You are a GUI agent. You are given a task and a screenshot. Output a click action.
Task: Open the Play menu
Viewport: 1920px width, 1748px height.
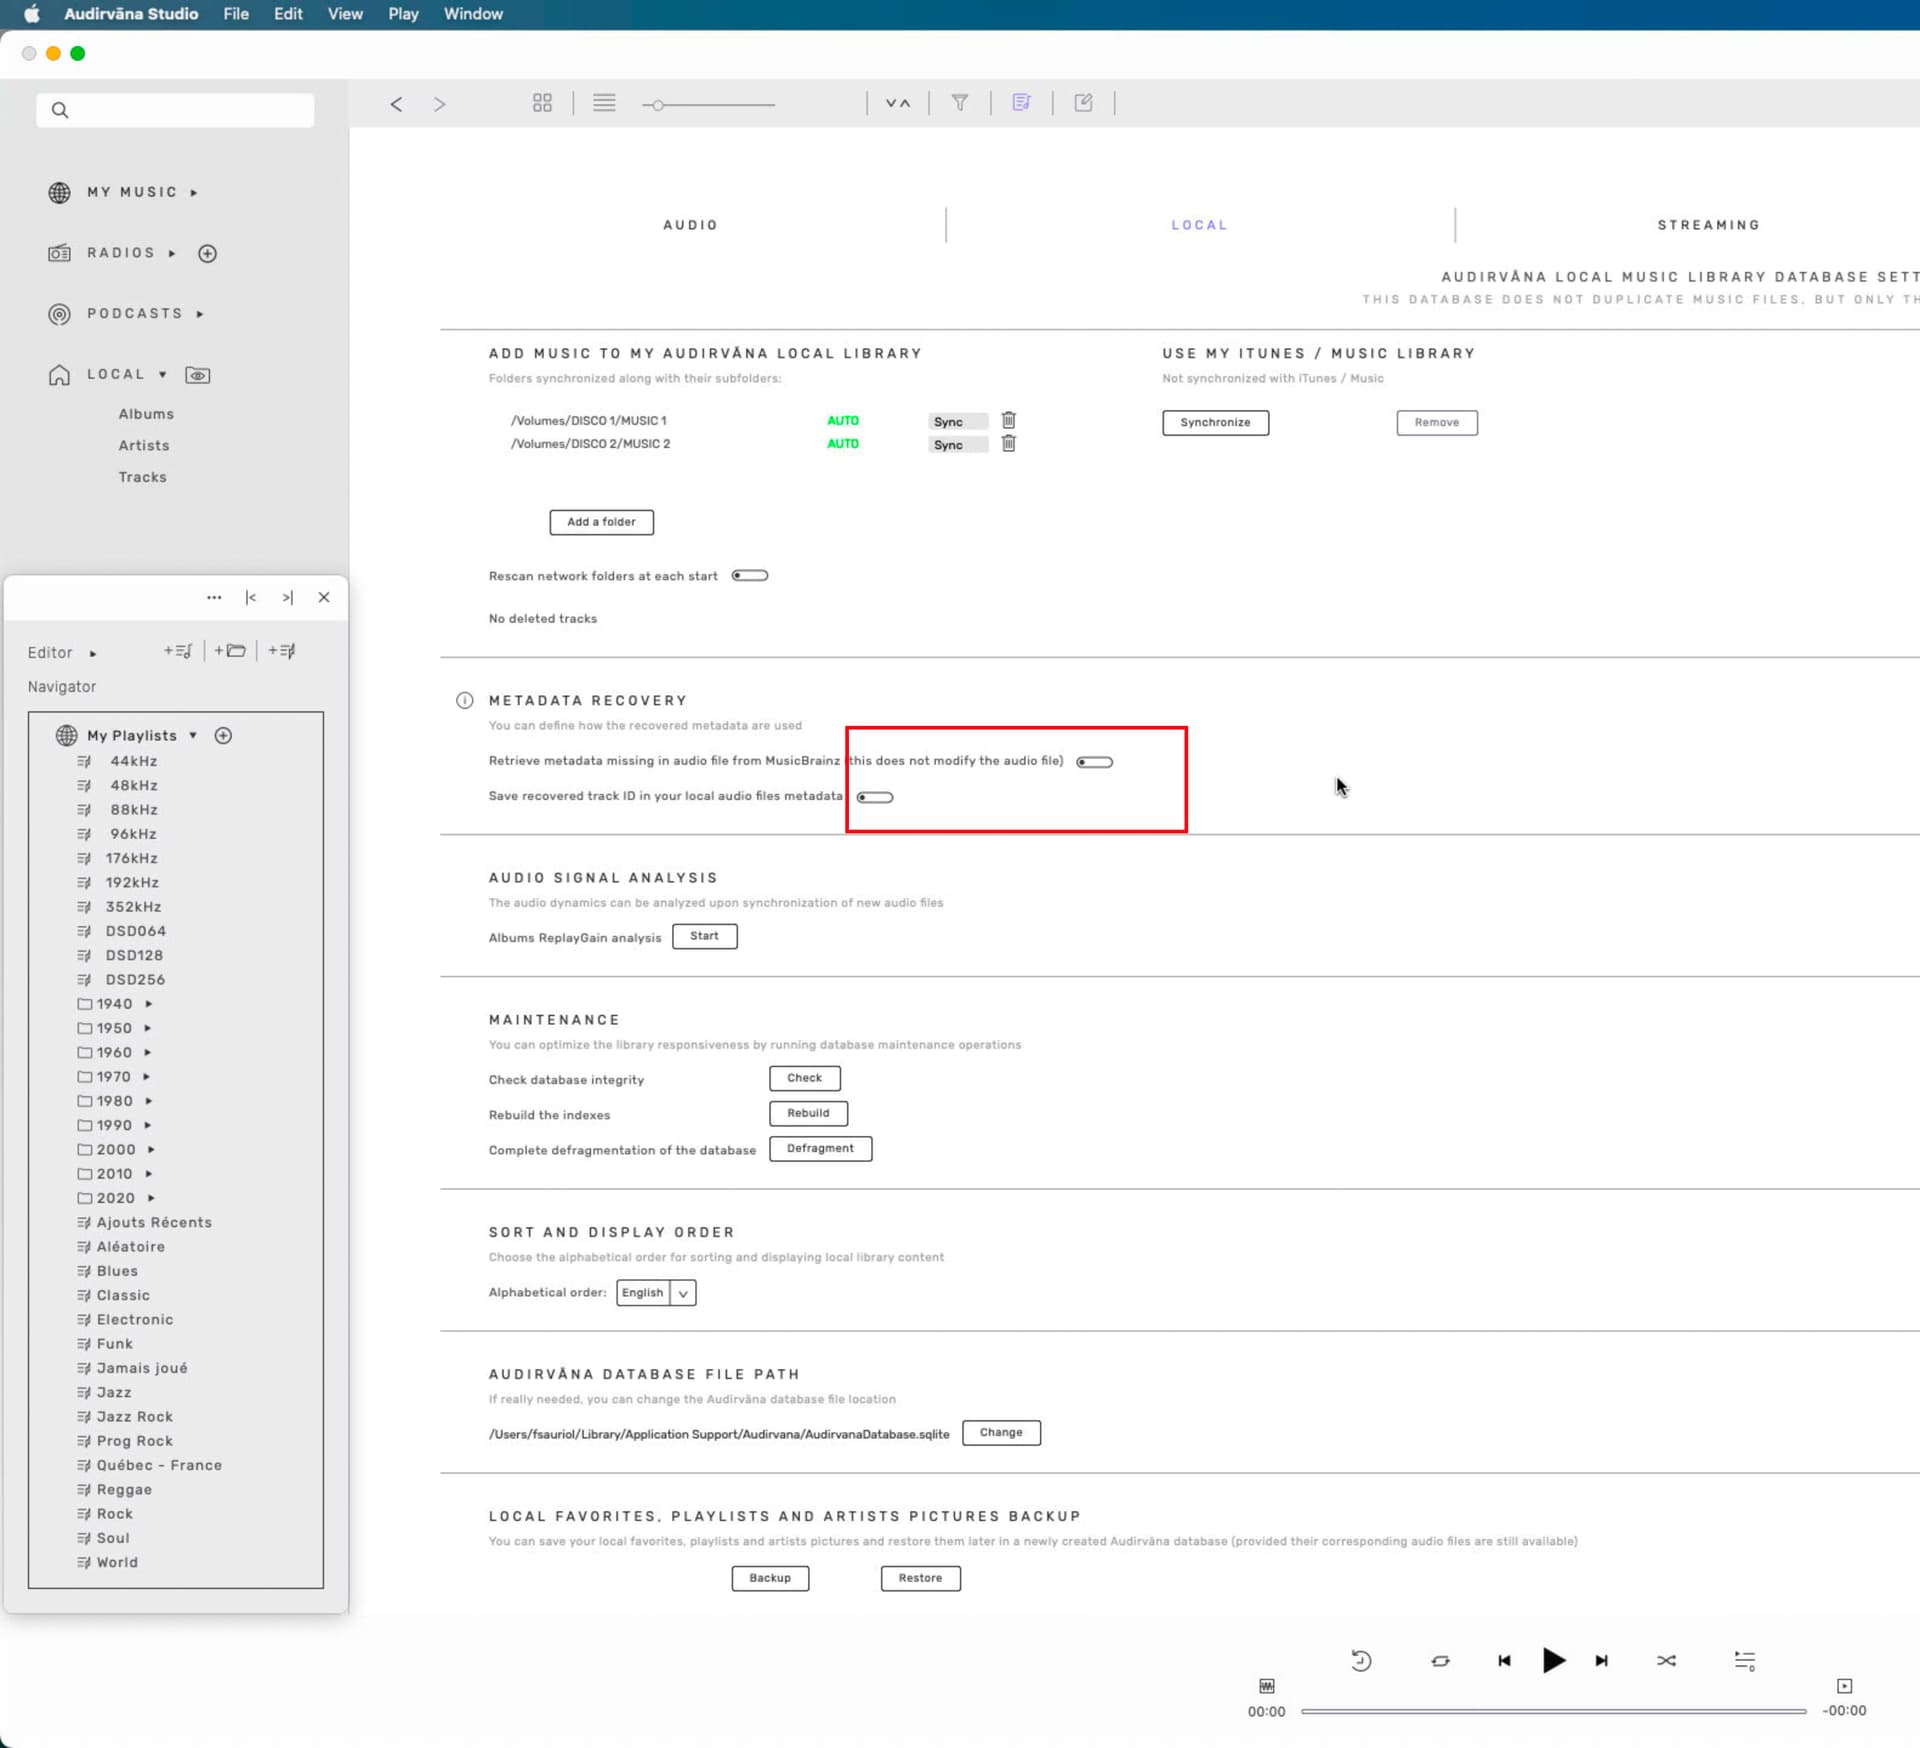[x=403, y=14]
